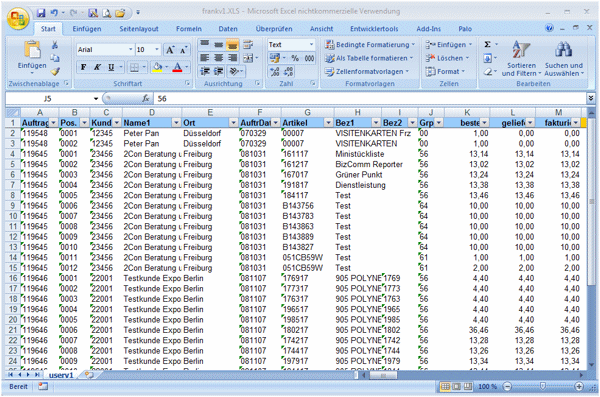Insert function with the fx icon
The image size is (600, 397).
(145, 99)
